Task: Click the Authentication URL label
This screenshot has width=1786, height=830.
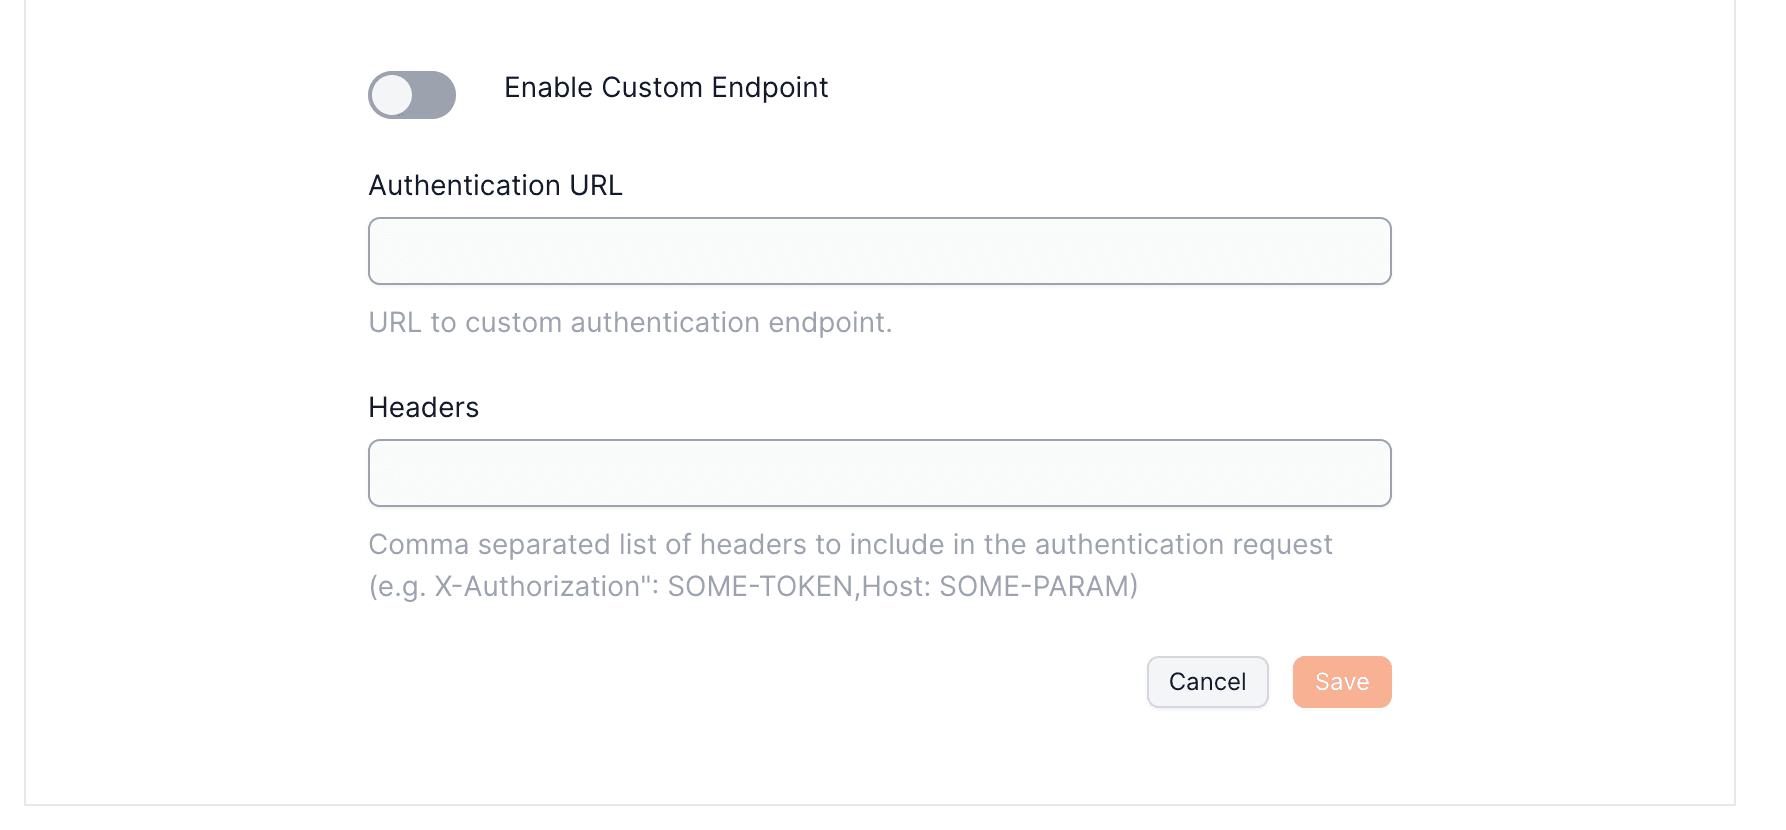Action: click(495, 185)
